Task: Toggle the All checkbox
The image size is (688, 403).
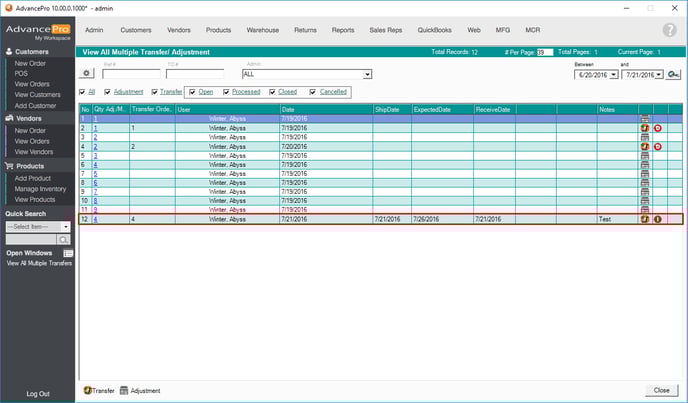Action: pos(82,92)
